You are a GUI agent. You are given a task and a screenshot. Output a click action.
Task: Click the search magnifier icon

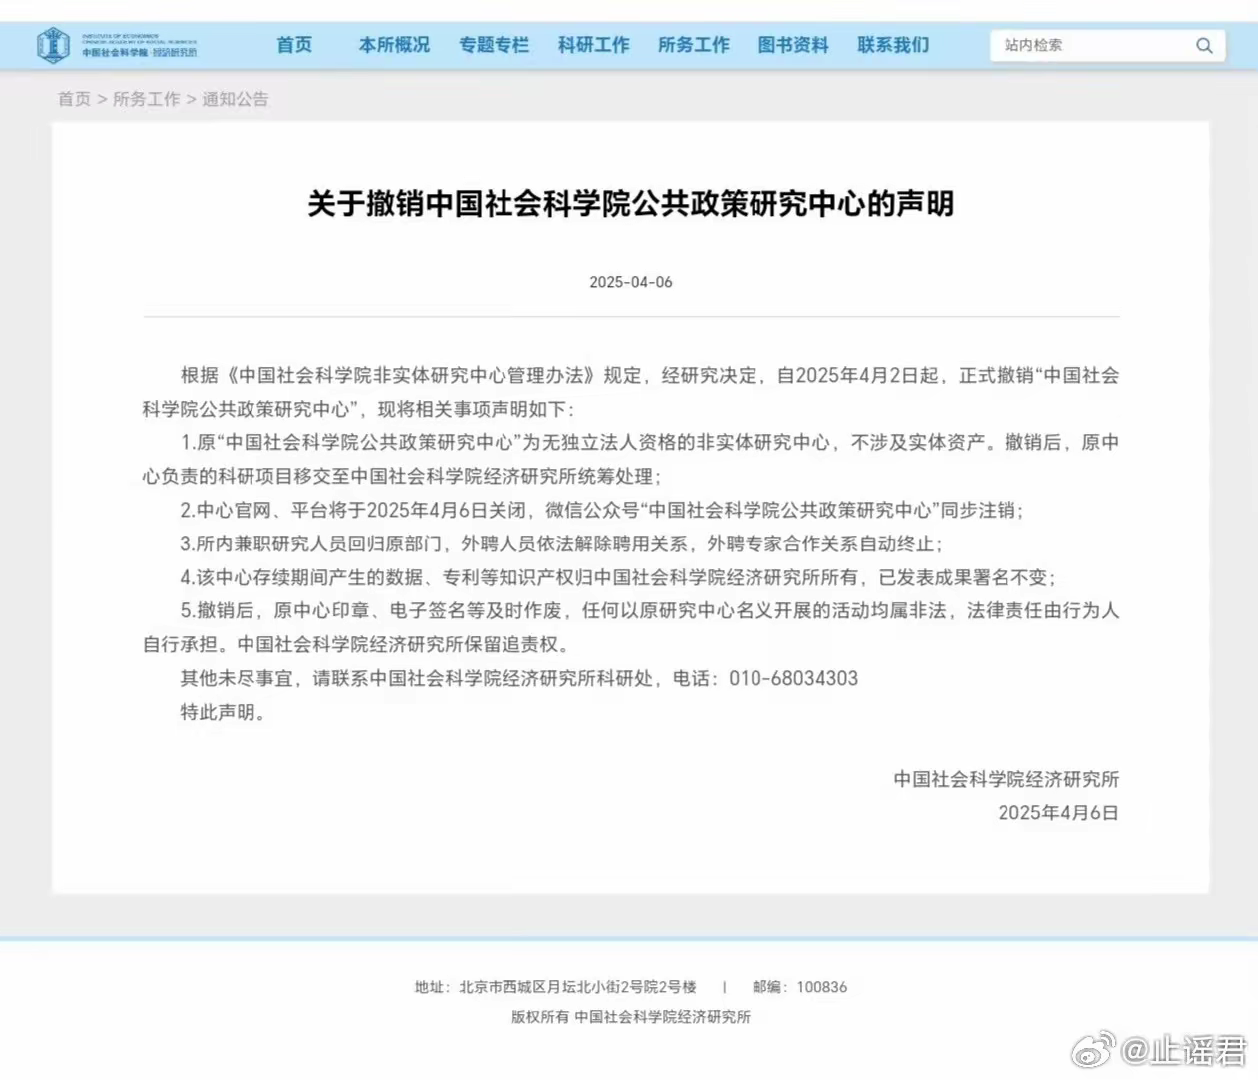click(x=1204, y=46)
